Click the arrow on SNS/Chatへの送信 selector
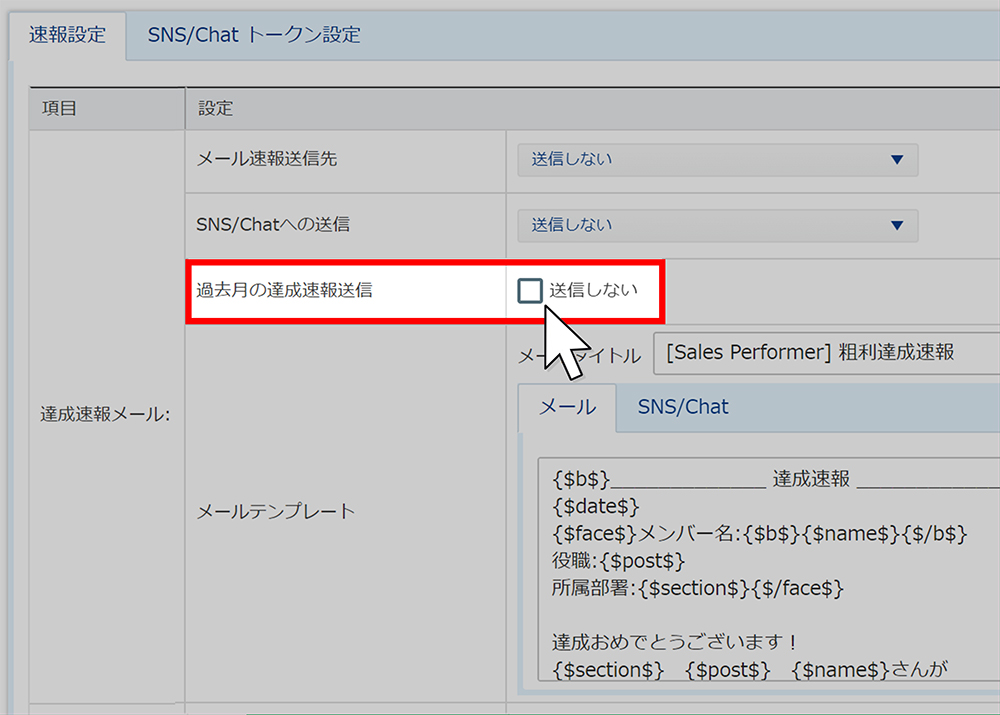Image resolution: width=1000 pixels, height=715 pixels. point(896,226)
